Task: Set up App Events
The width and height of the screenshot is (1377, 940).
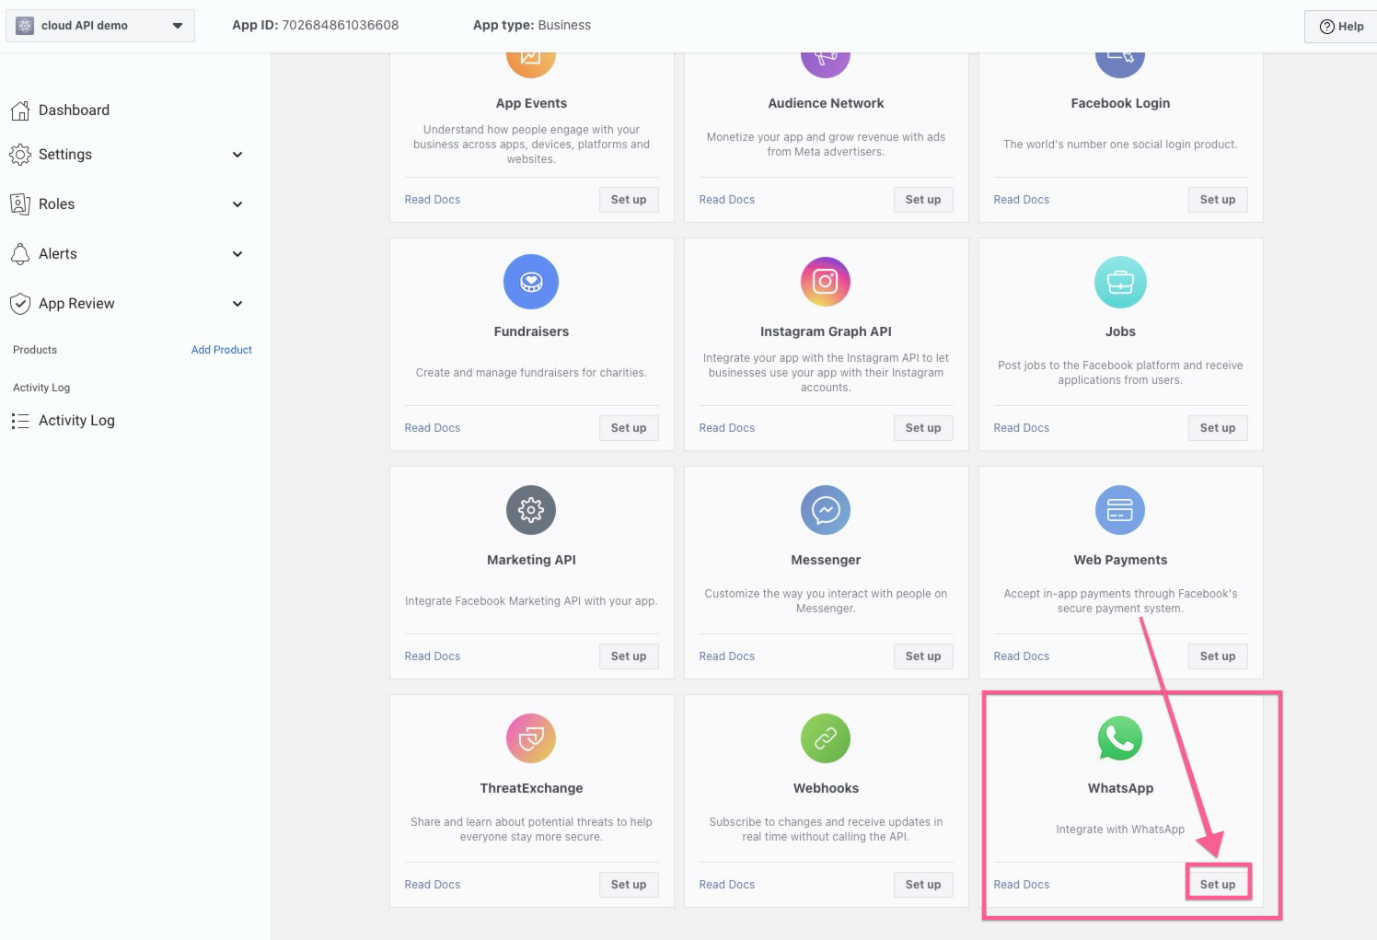Action: coord(628,200)
